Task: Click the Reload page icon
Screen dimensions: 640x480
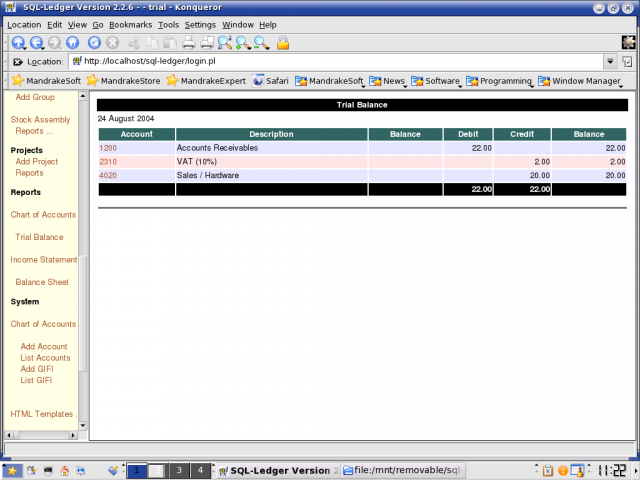Action: [95, 43]
